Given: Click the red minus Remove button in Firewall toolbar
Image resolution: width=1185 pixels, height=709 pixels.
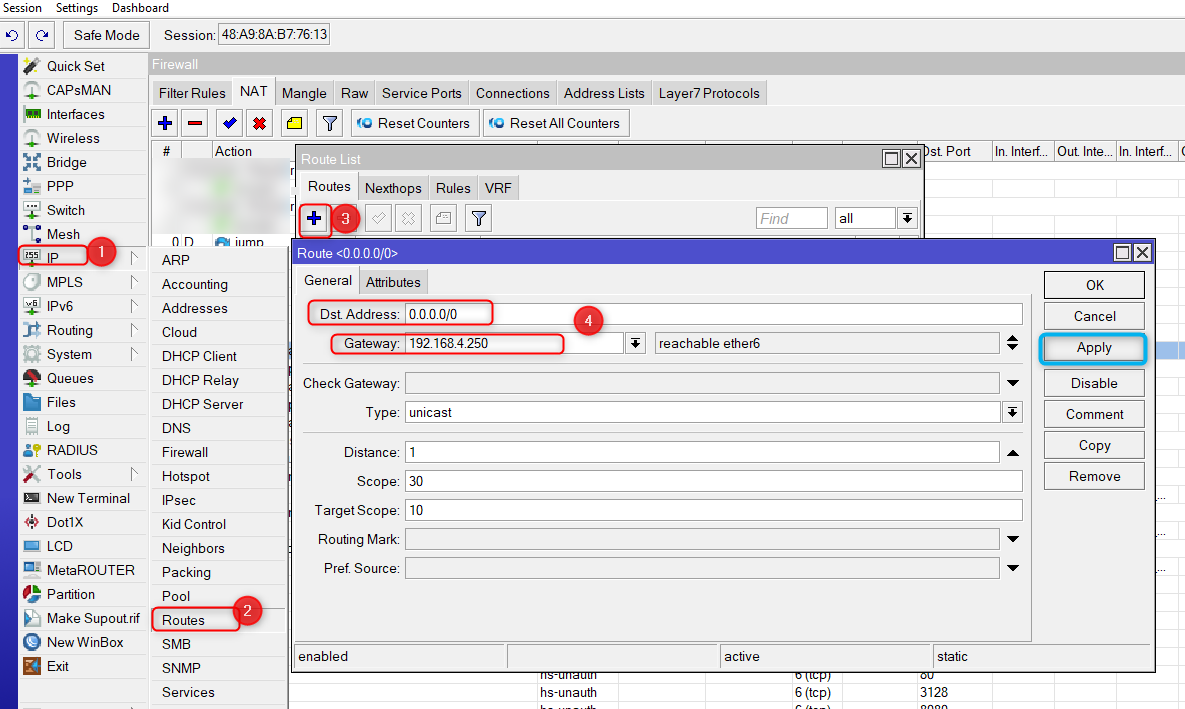Looking at the screenshot, I should tap(196, 124).
